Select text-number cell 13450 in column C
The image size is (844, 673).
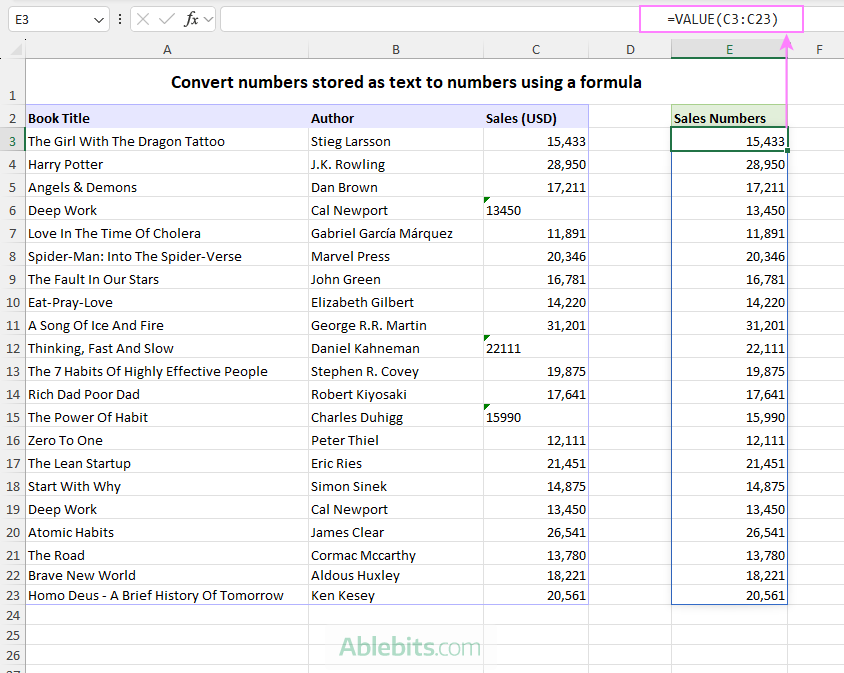pos(536,210)
